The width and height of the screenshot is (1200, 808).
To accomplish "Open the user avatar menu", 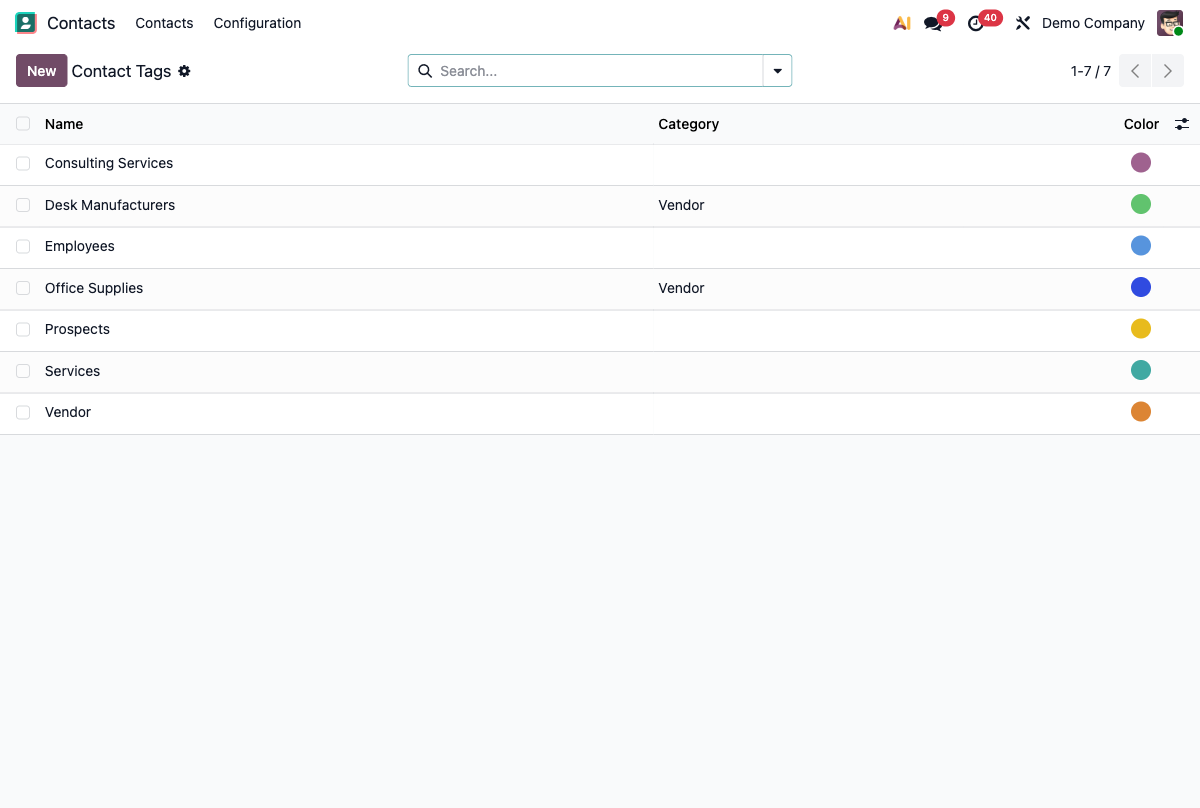I will pyautogui.click(x=1170, y=23).
